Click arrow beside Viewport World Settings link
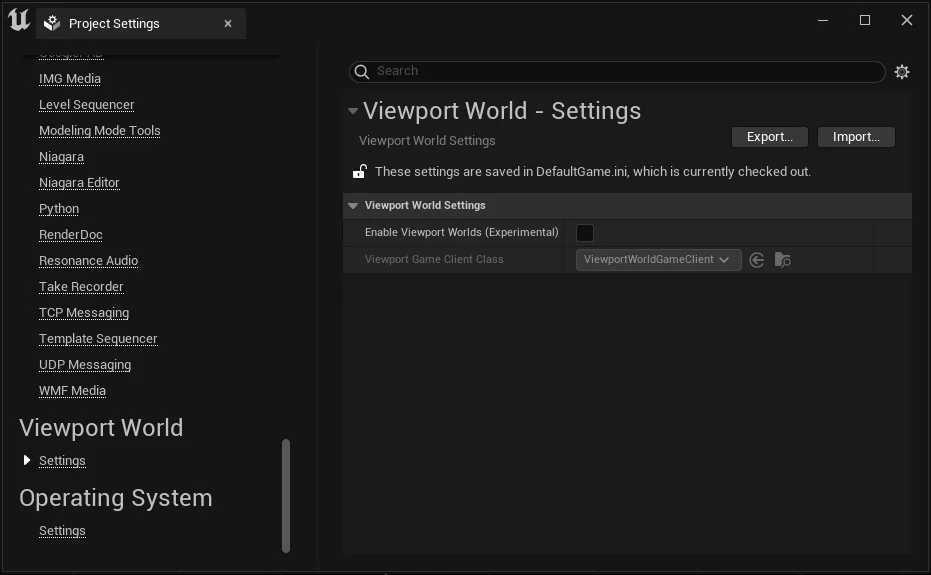931x575 pixels. pos(26,460)
